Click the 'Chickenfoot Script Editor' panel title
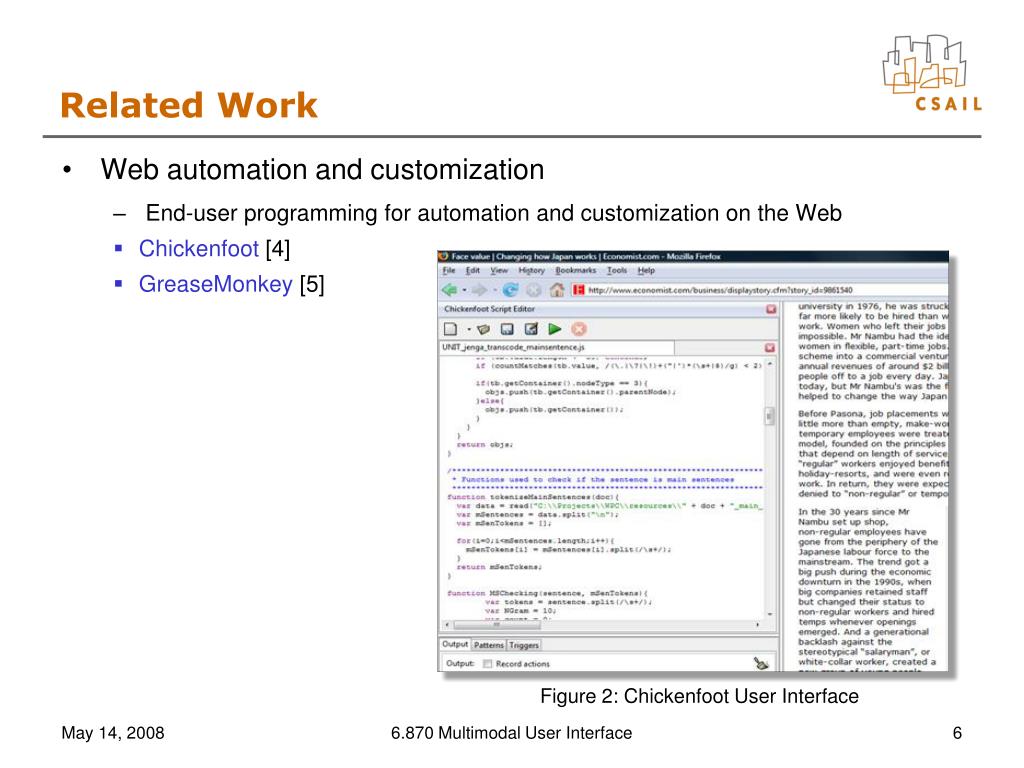Viewport: 1024px width, 768px height. (489, 309)
